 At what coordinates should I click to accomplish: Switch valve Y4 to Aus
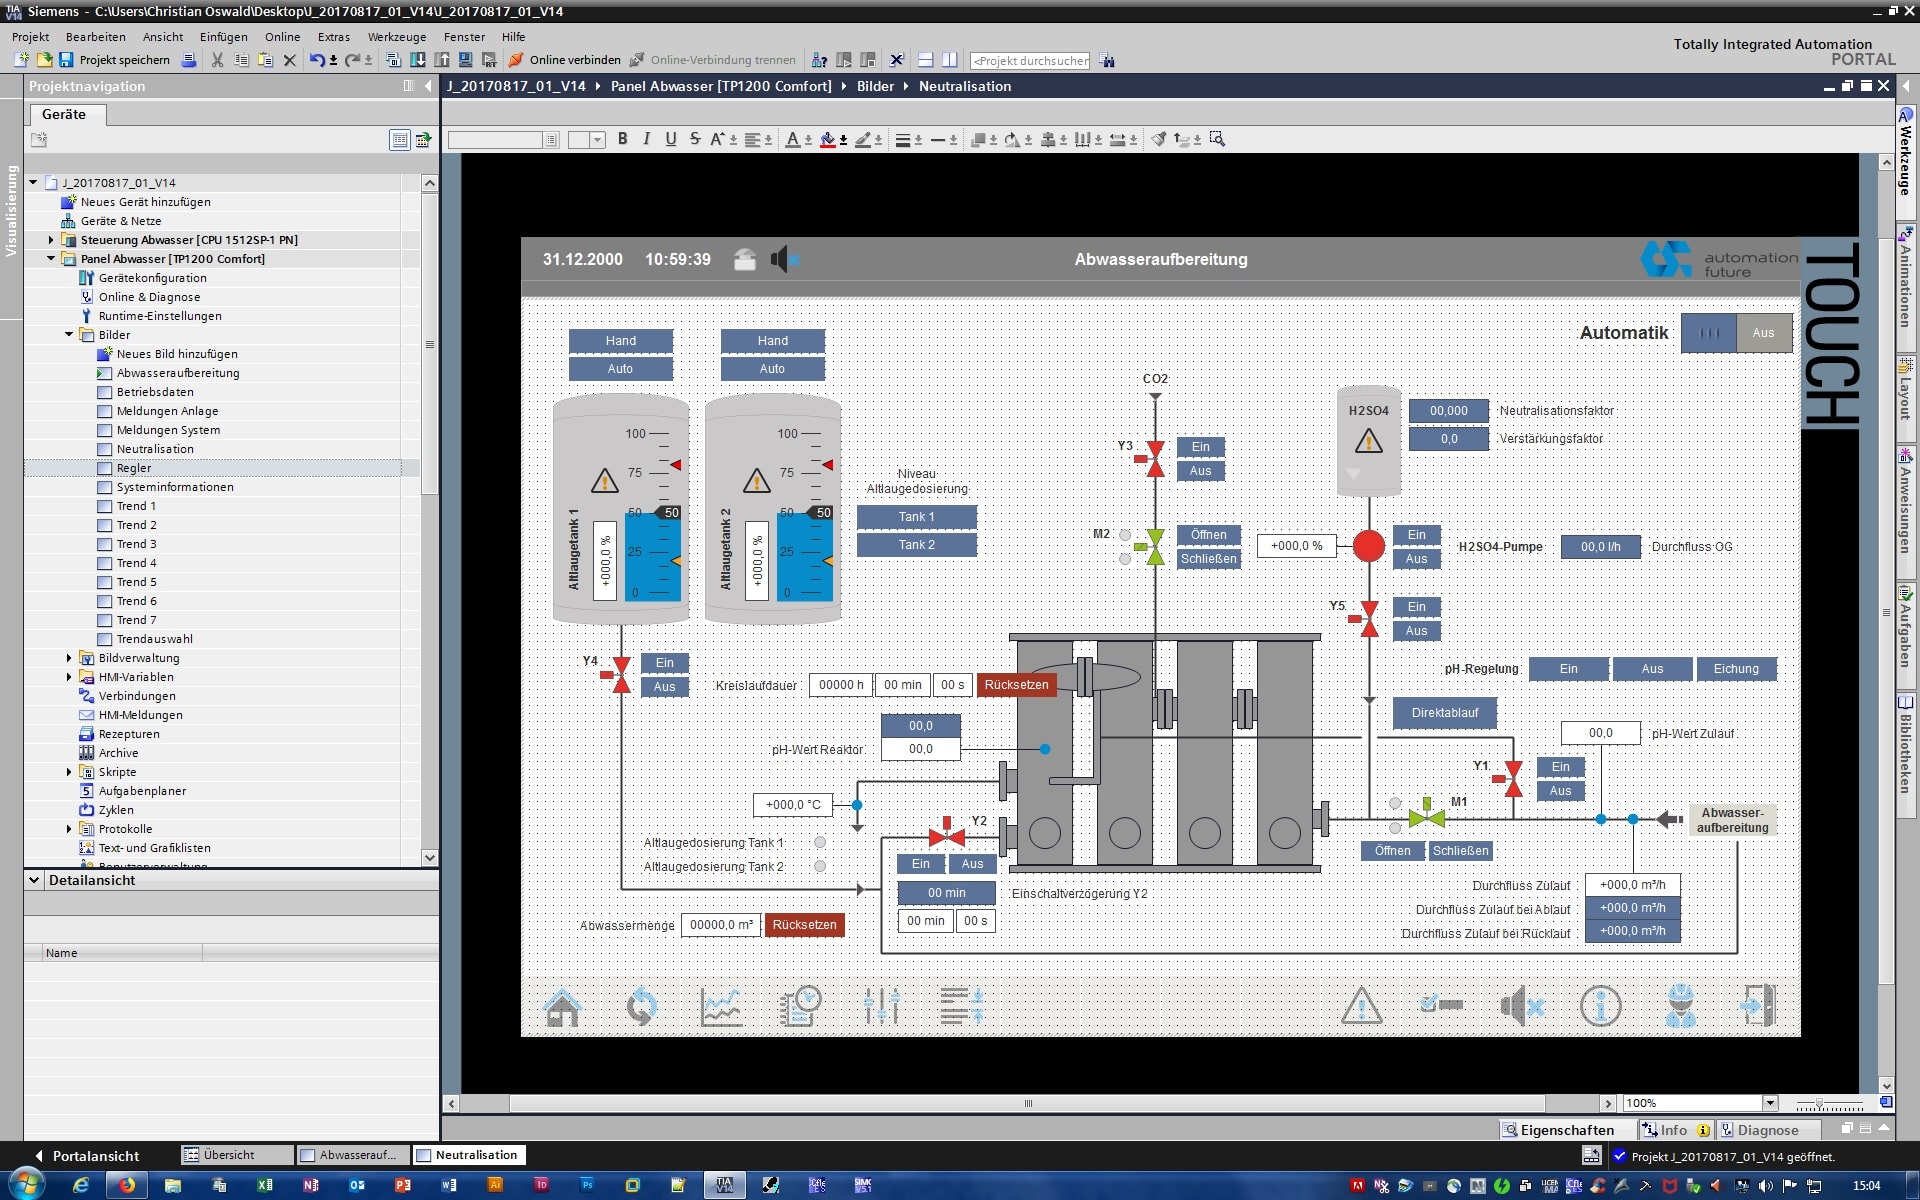665,687
